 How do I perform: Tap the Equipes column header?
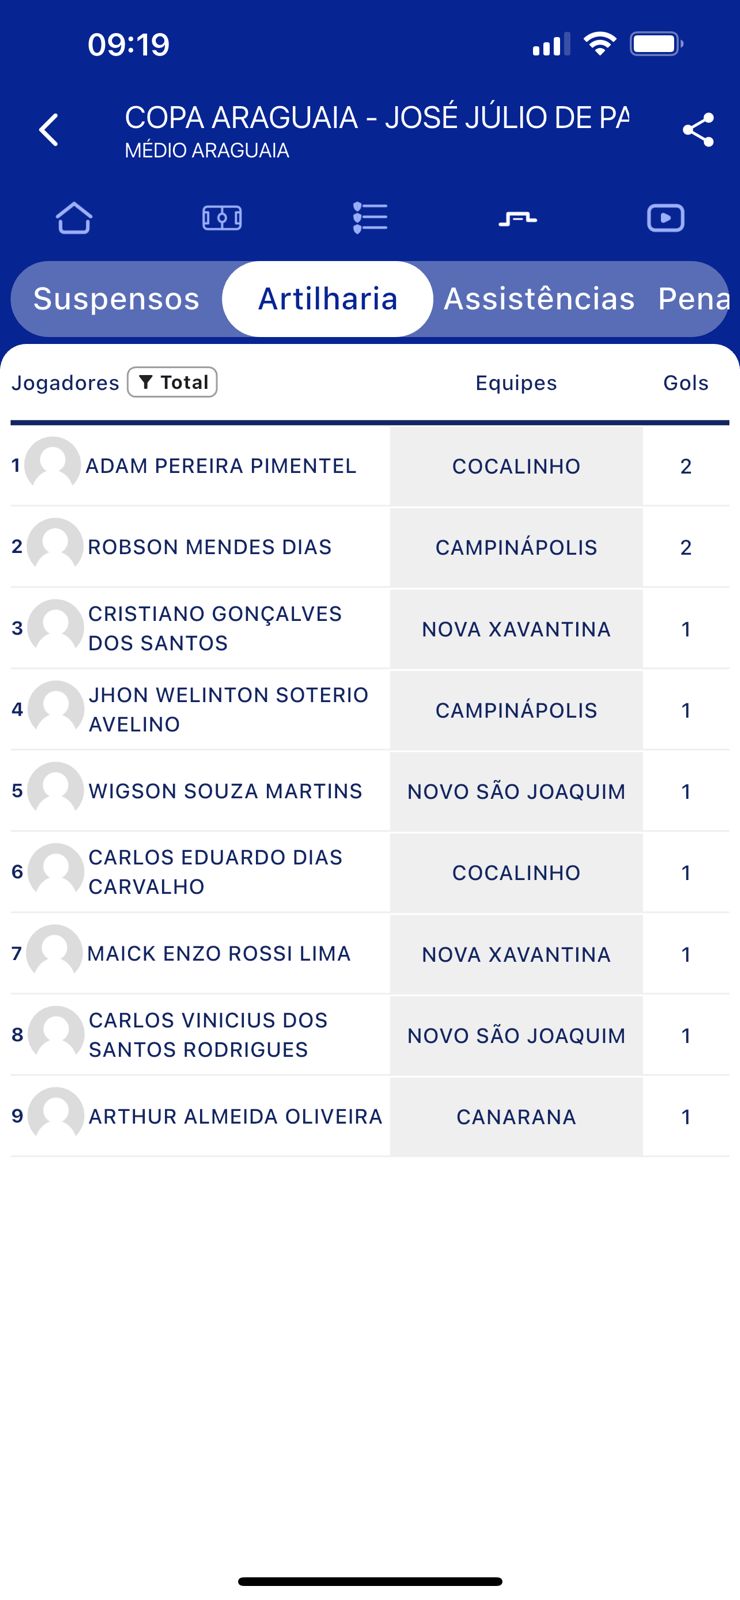pyautogui.click(x=516, y=383)
